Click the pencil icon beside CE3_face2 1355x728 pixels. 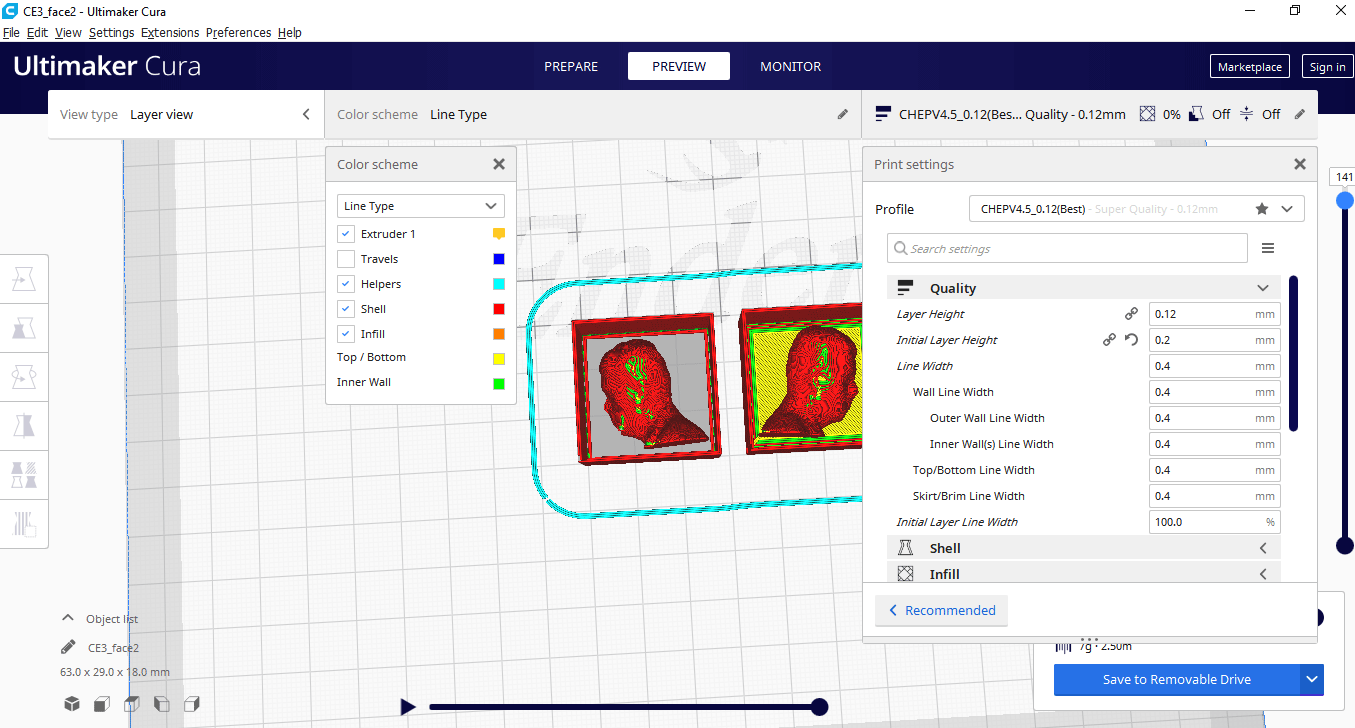[68, 647]
